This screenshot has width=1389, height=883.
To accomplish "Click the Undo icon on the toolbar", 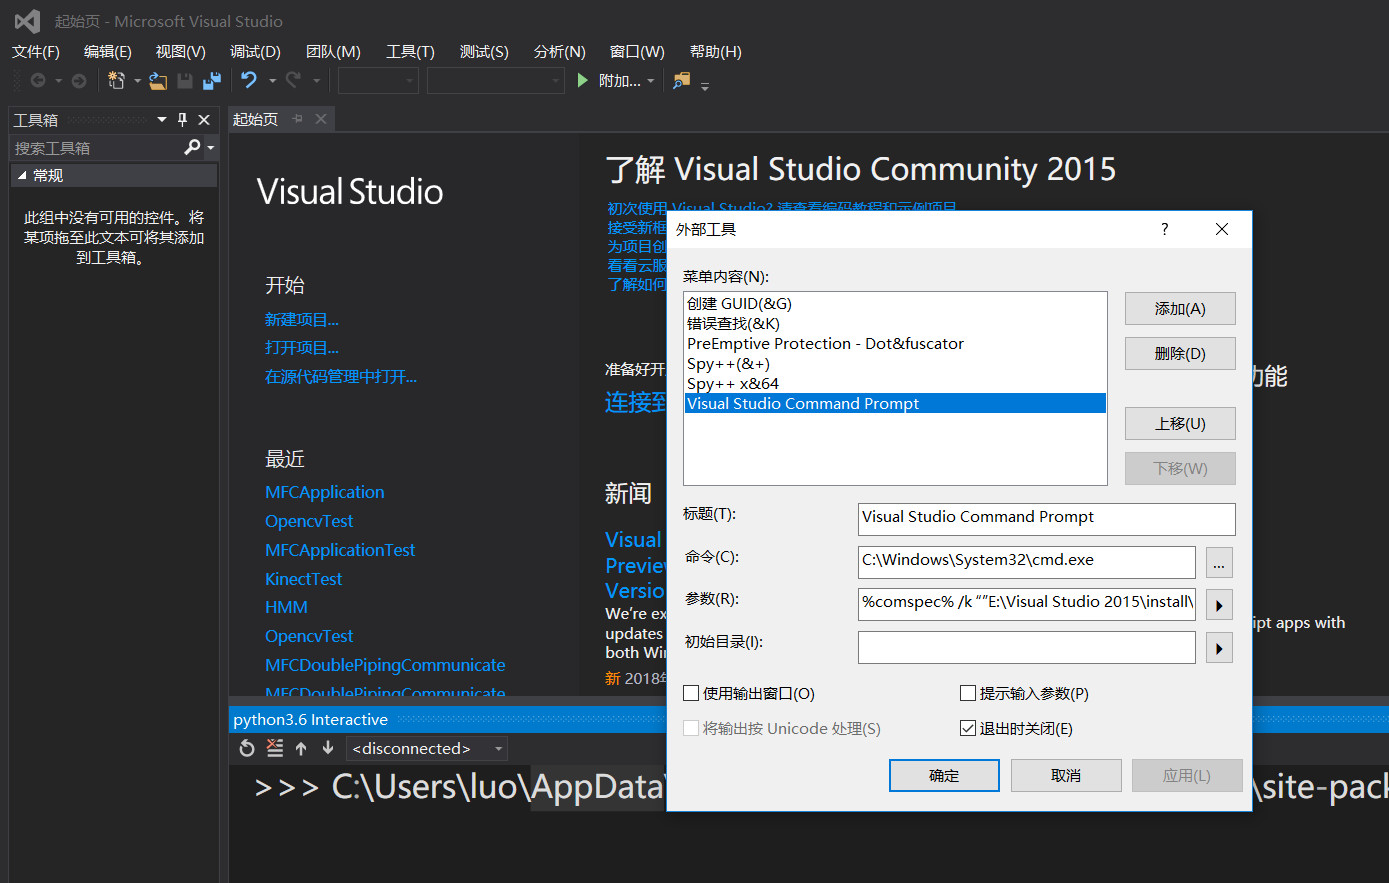I will [249, 81].
